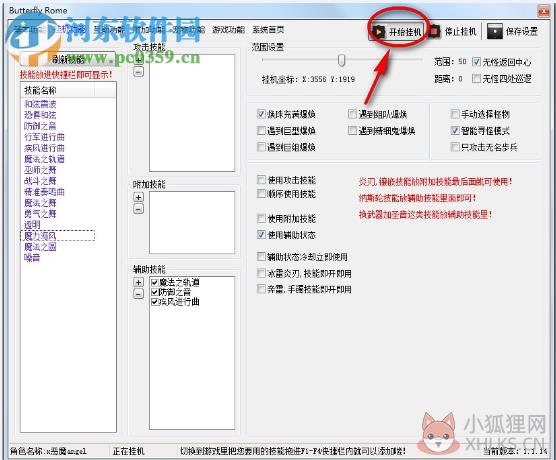Image resolution: width=556 pixels, height=460 pixels.
Task: Select 巫师之舞 in skill name list
Action: (40, 170)
